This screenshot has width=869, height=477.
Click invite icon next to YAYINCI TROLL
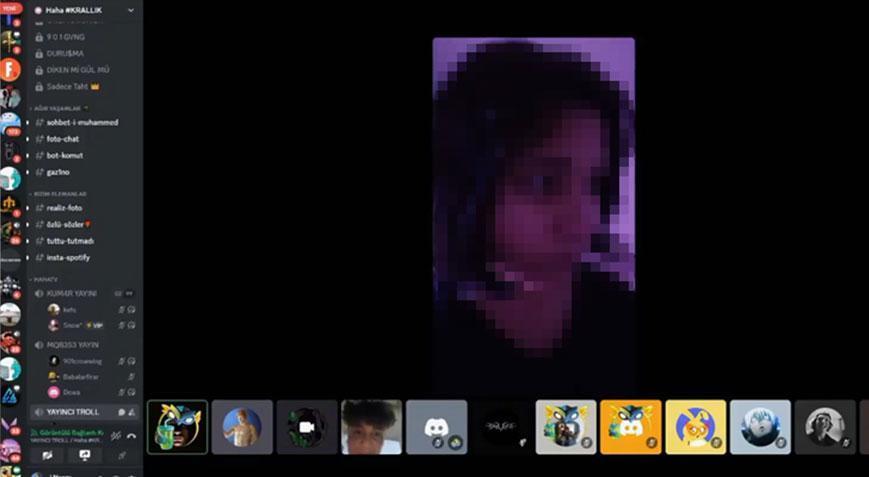132,412
